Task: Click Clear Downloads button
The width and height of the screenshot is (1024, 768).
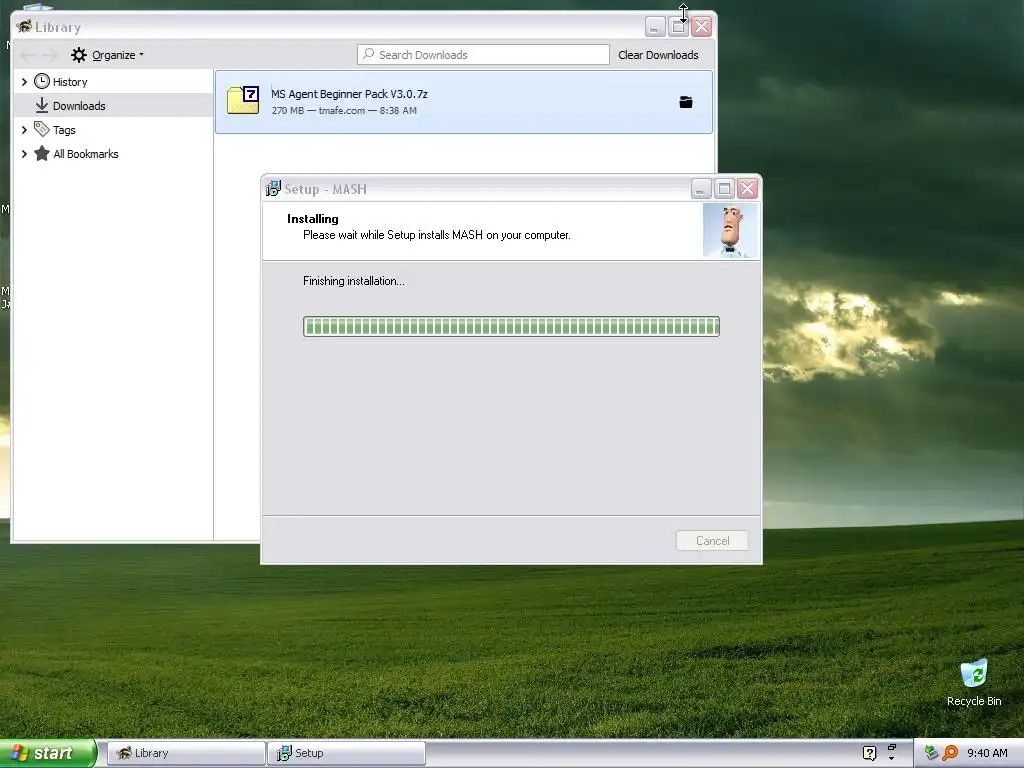Action: point(658,55)
